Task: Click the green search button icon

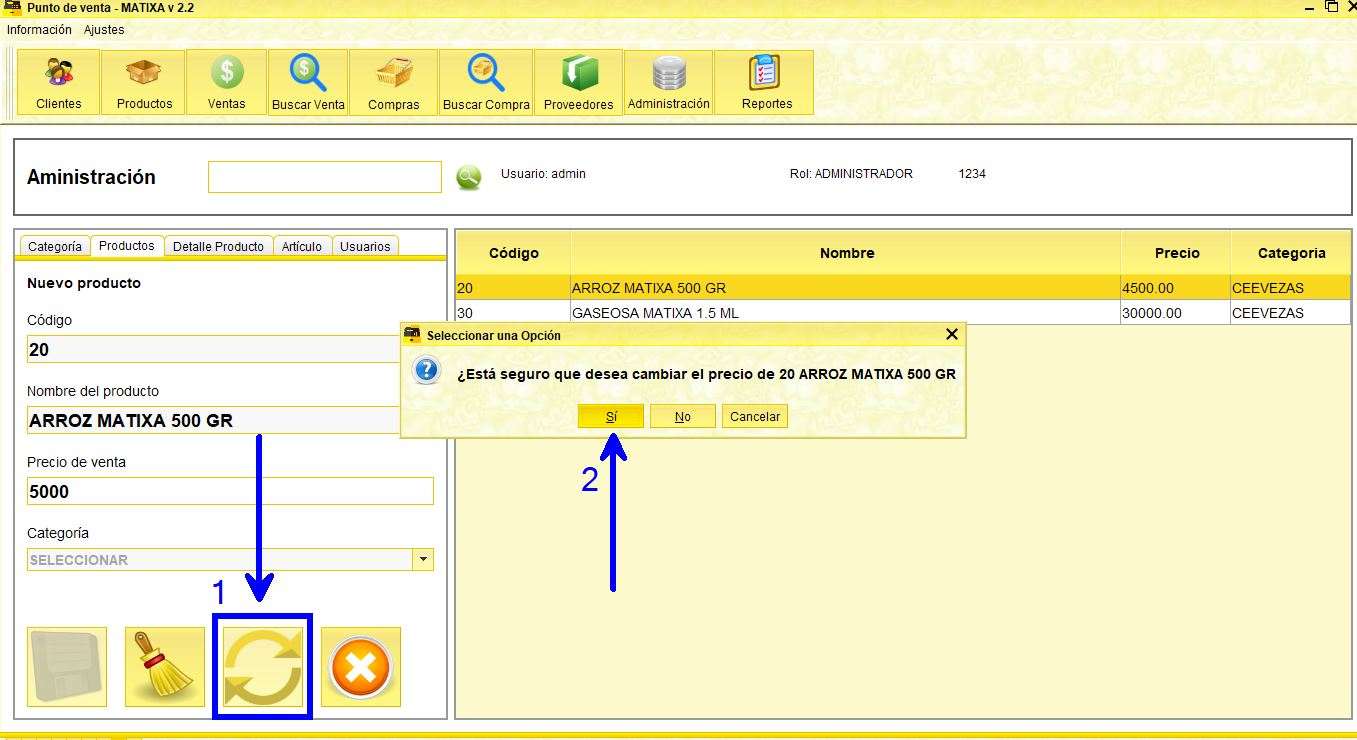Action: [x=468, y=177]
